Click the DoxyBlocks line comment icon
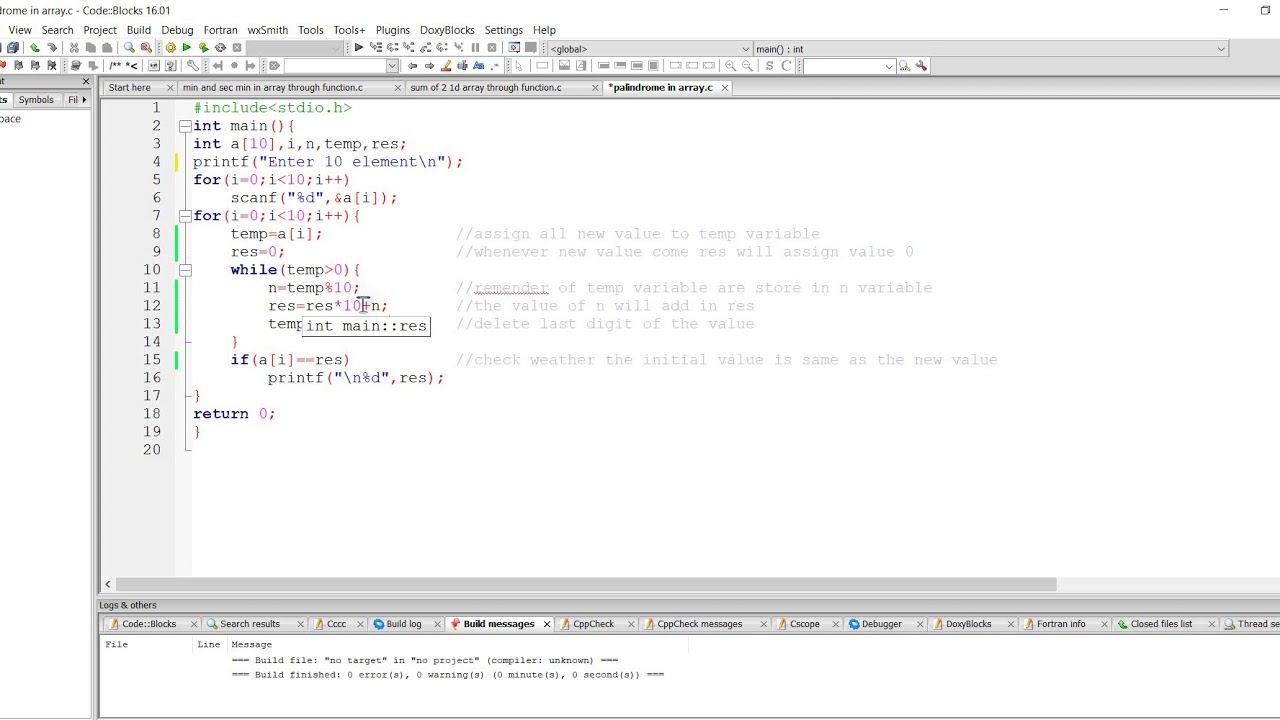The image size is (1280, 720). tap(132, 66)
